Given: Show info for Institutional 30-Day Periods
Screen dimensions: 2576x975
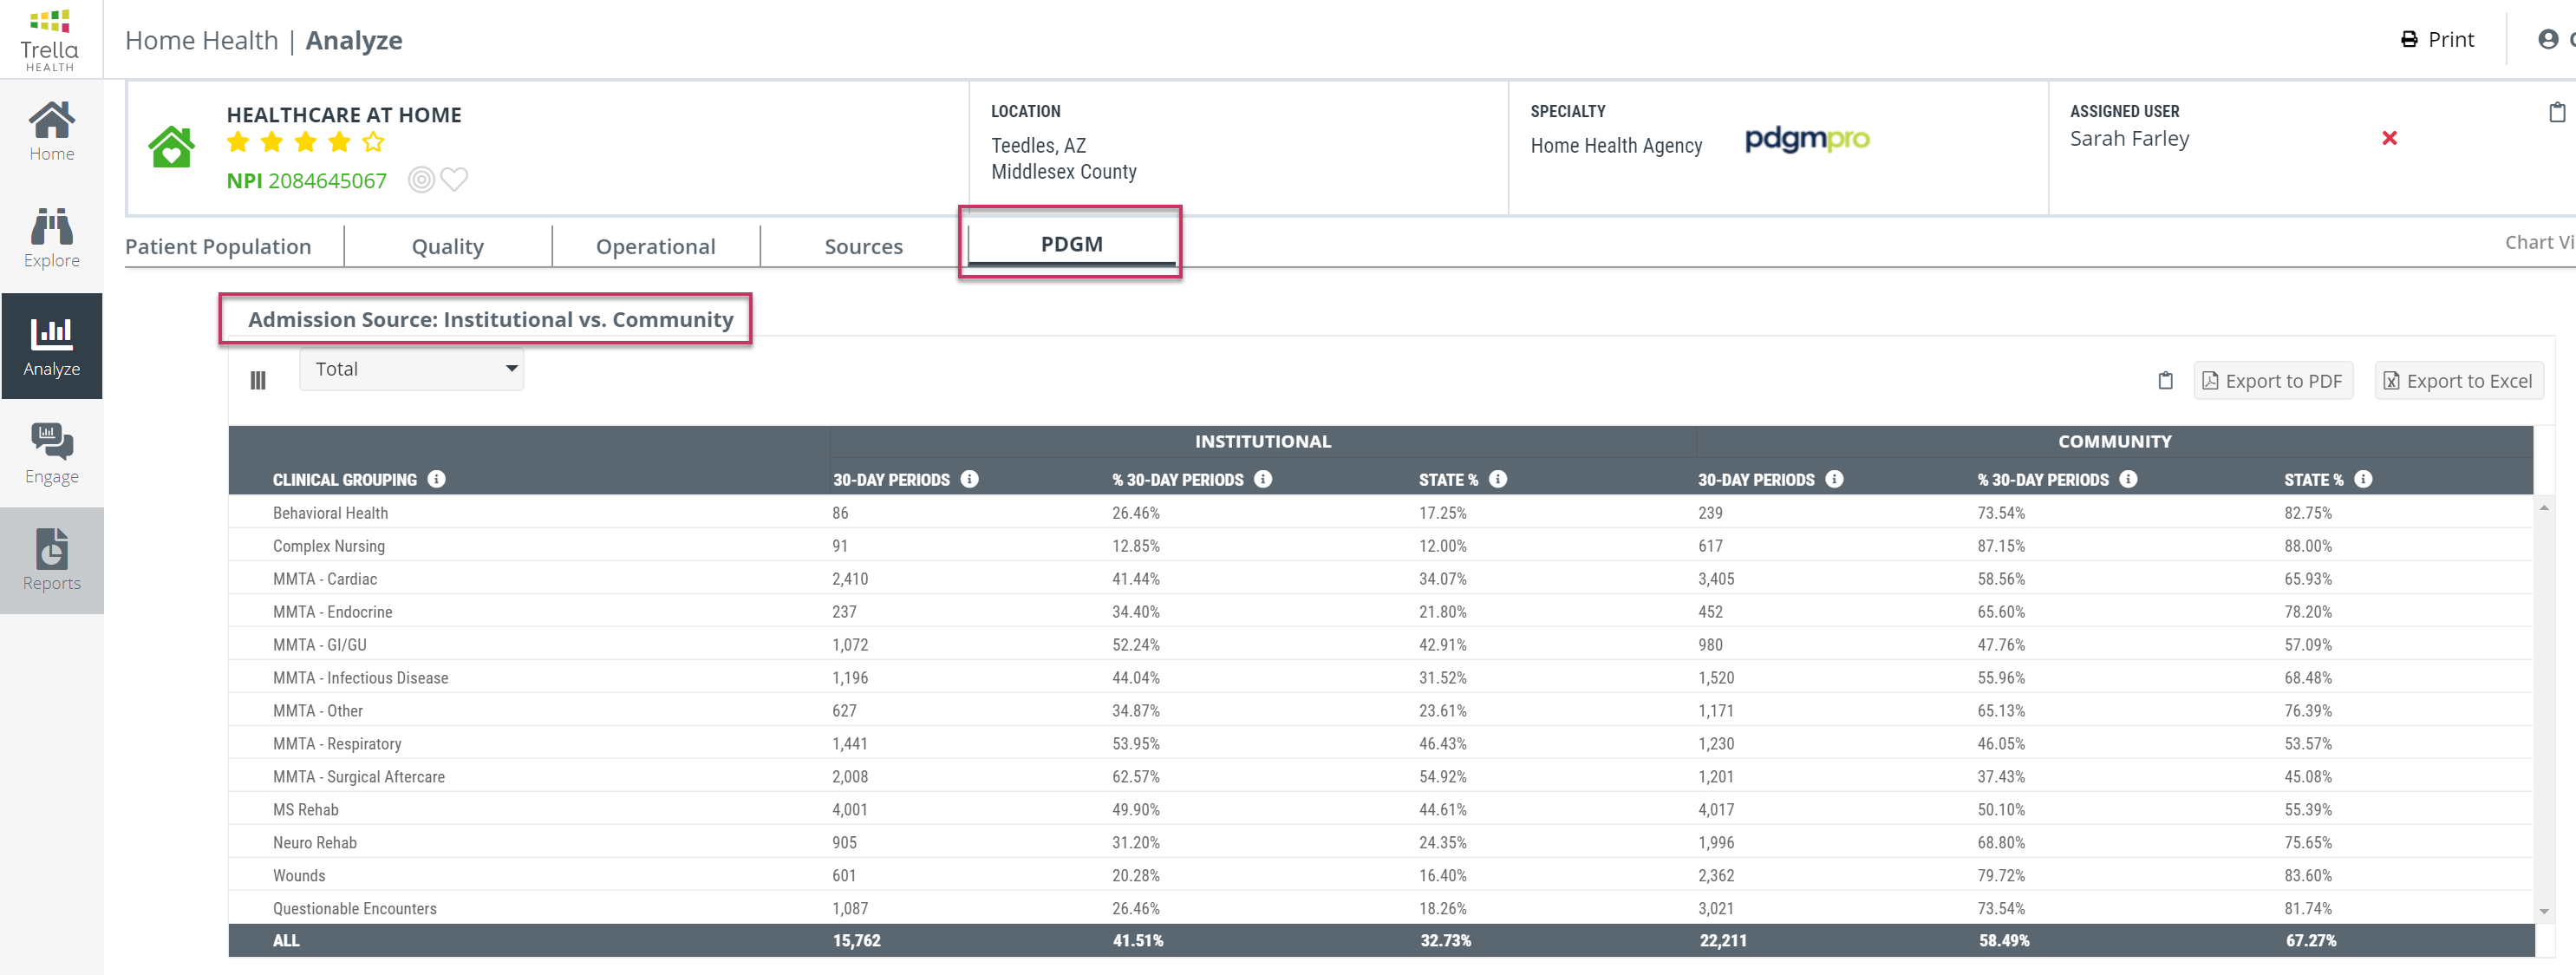Looking at the screenshot, I should coord(969,479).
